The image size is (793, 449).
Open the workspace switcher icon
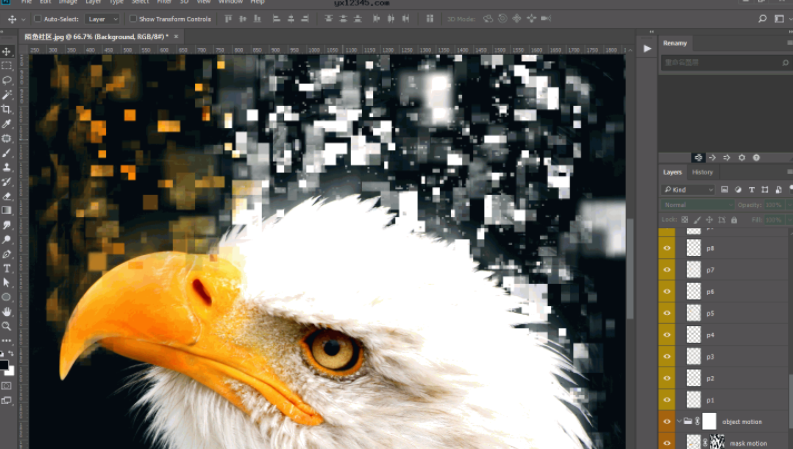pyautogui.click(x=779, y=19)
